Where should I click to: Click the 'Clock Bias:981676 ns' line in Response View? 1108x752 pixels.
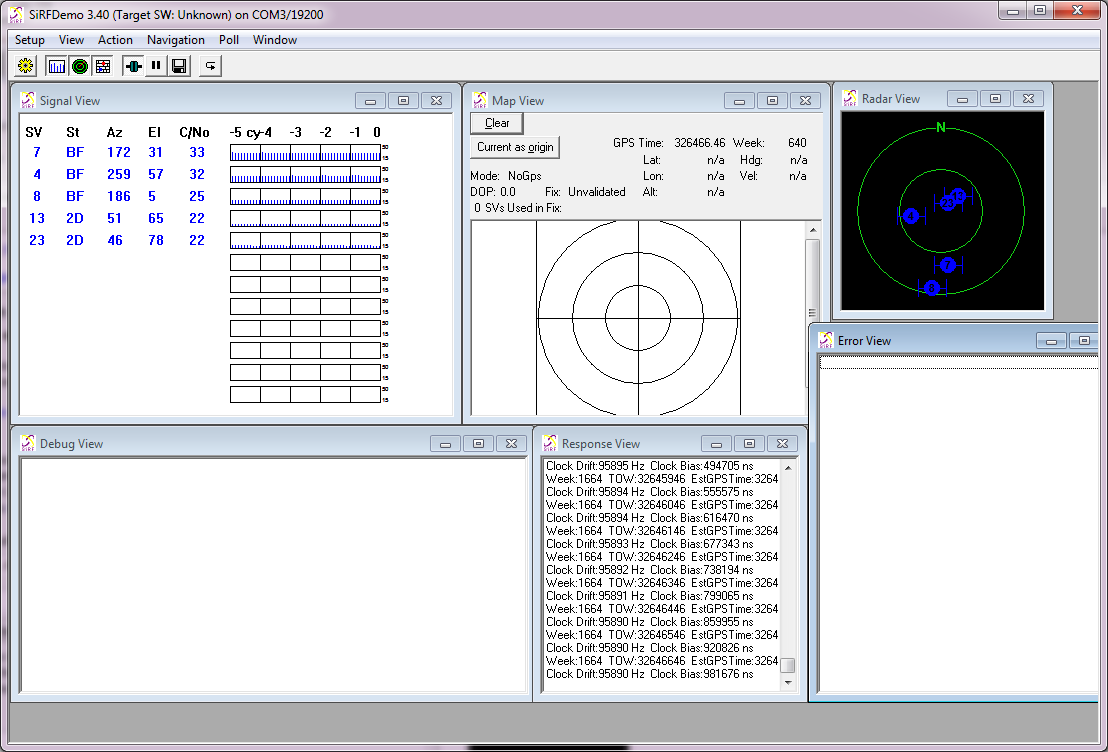click(702, 674)
